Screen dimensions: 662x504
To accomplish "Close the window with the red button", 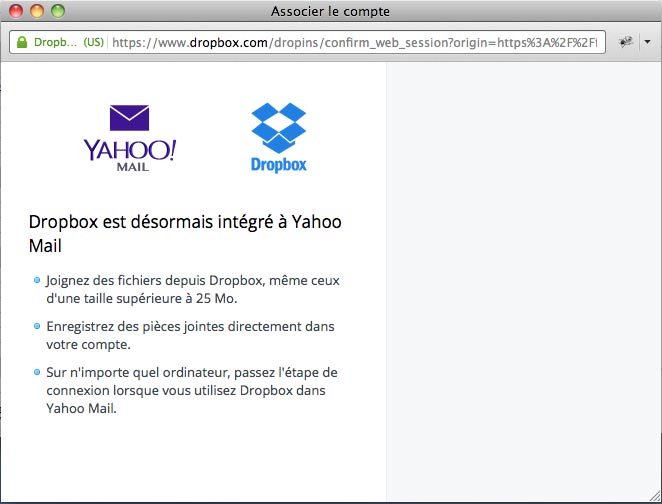I will coord(16,11).
